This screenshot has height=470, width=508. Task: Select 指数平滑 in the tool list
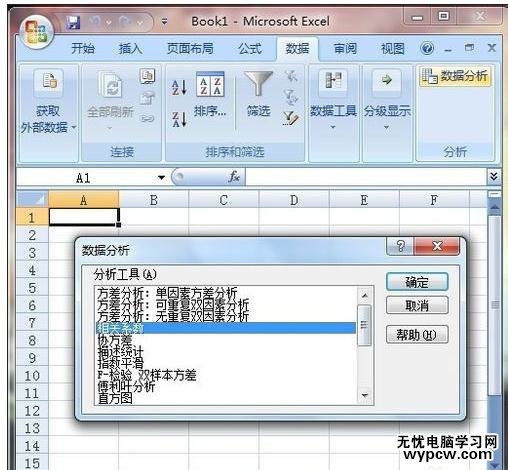(x=120, y=363)
